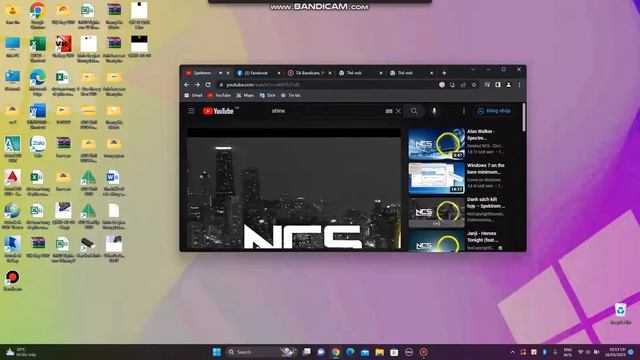Viewport: 640px width, 360px height.
Task: Open Bandicam from the taskbar
Action: (424, 352)
